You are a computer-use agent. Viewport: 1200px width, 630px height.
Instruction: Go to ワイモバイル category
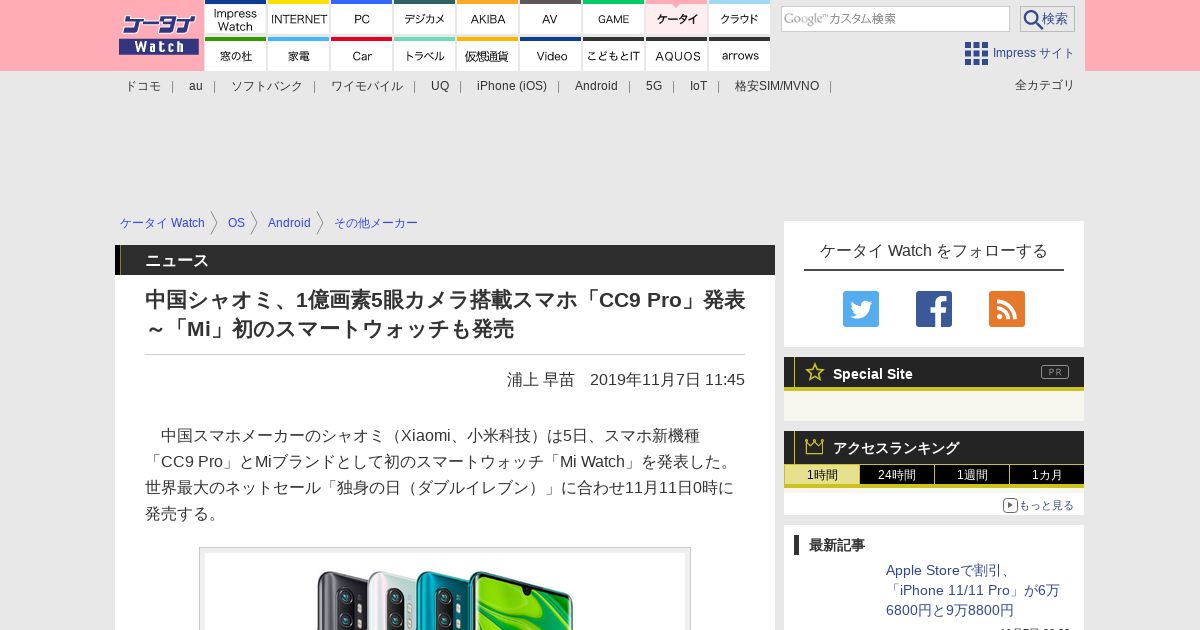367,86
